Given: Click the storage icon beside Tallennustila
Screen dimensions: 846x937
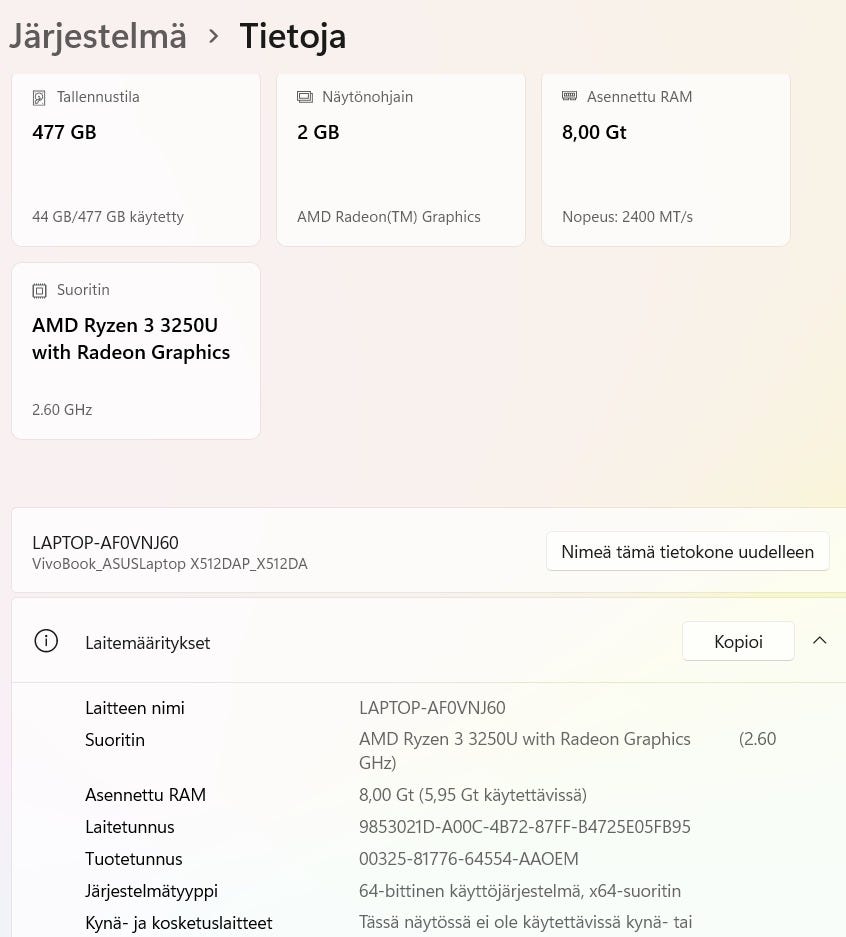Looking at the screenshot, I should [40, 98].
